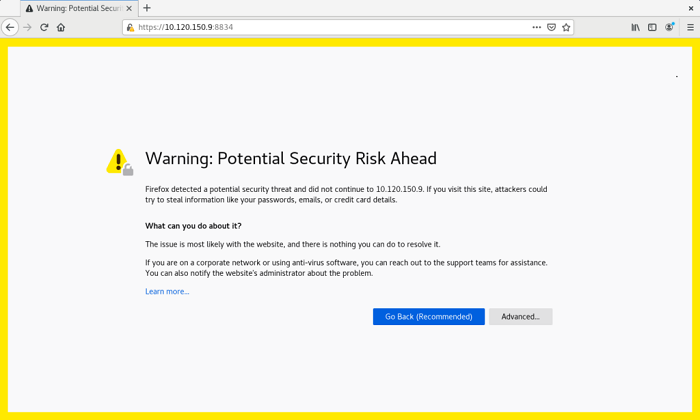The width and height of the screenshot is (700, 420).
Task: Reload the current page
Action: pos(44,27)
